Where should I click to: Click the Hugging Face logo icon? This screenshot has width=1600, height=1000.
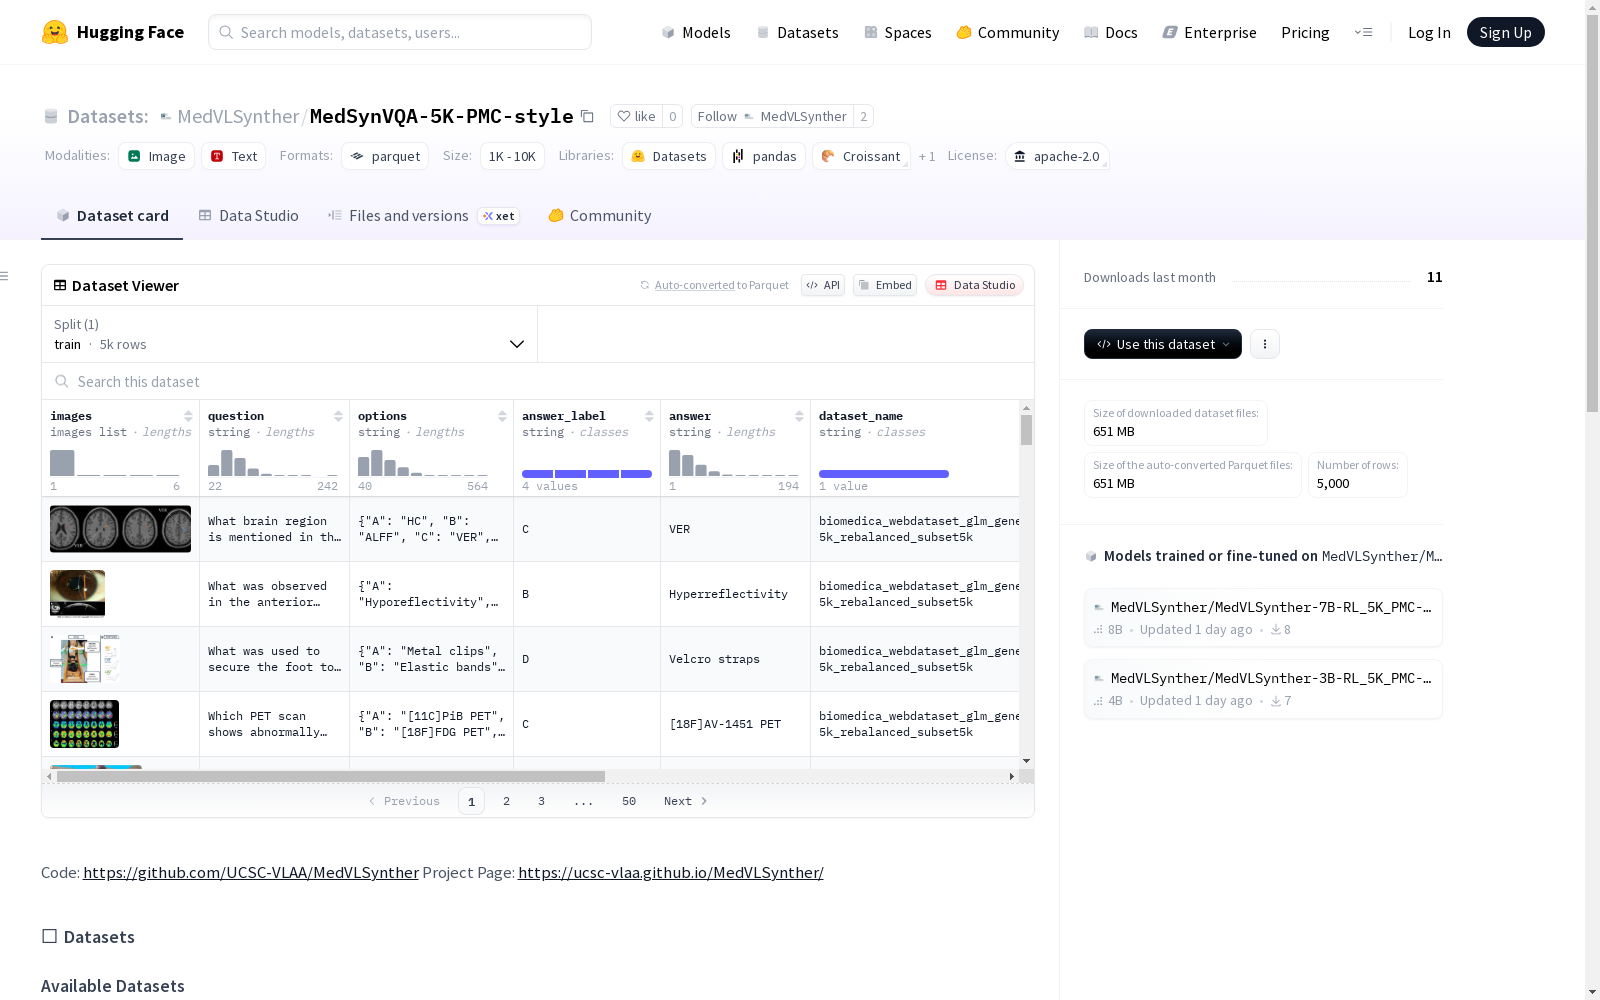click(x=55, y=32)
